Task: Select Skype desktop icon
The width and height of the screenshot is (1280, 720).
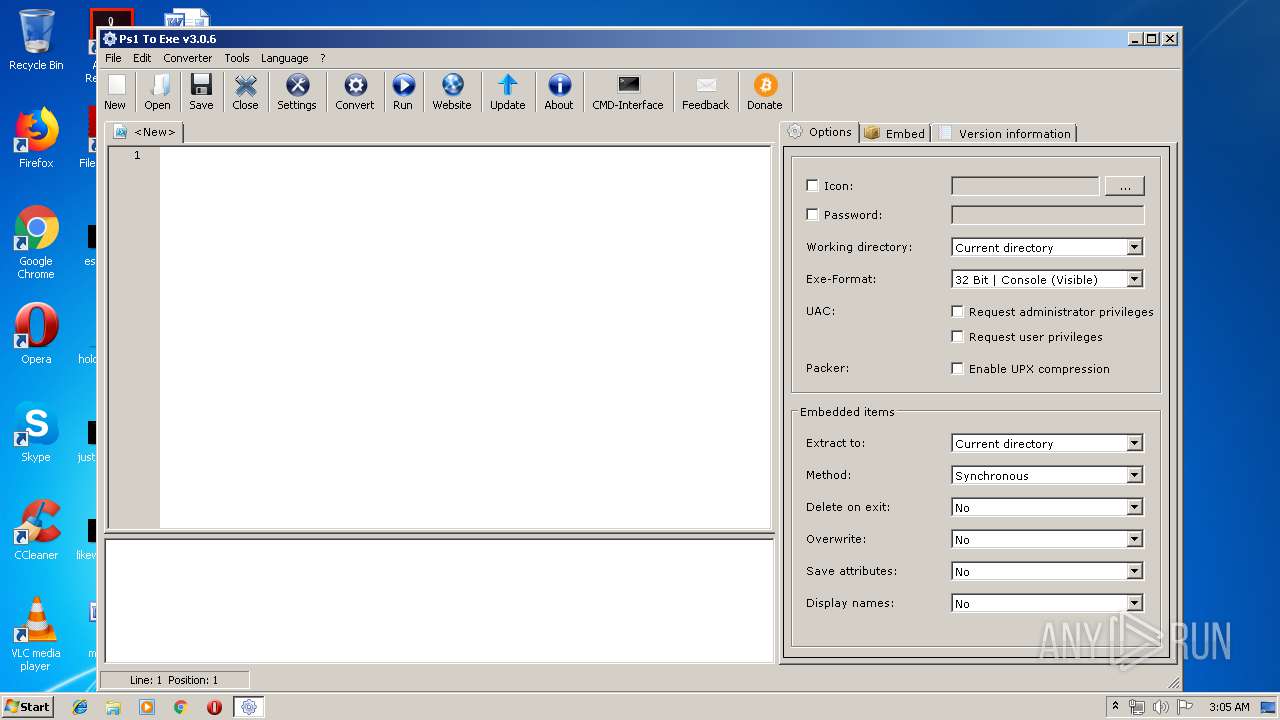Action: (36, 433)
